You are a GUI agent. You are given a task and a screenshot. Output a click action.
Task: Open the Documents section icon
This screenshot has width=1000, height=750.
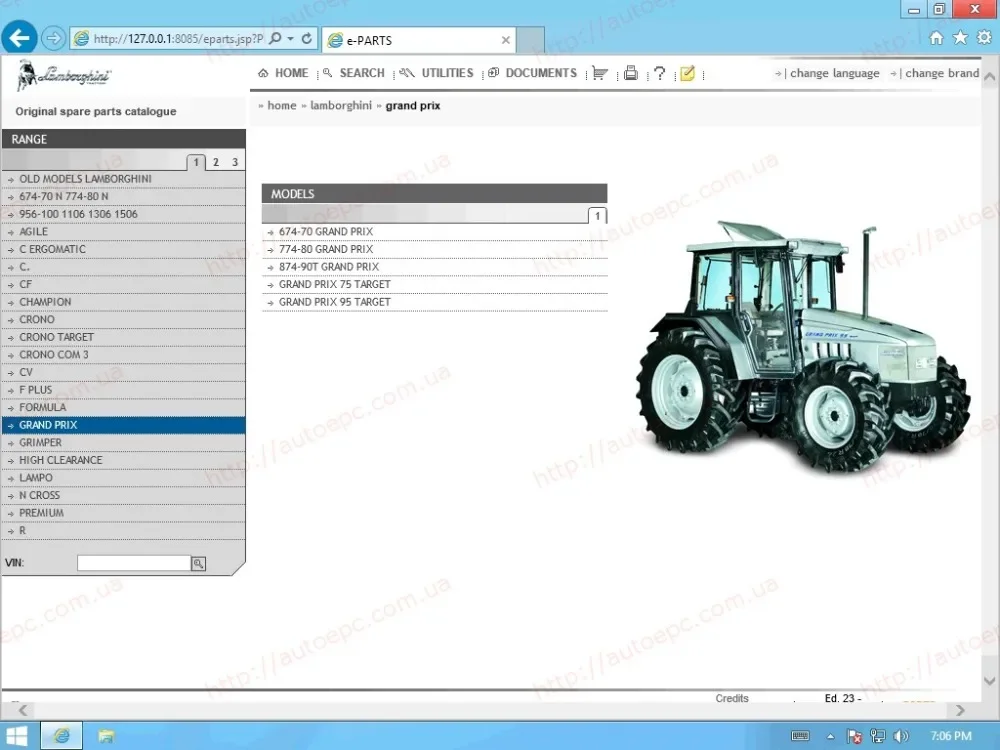(x=532, y=72)
